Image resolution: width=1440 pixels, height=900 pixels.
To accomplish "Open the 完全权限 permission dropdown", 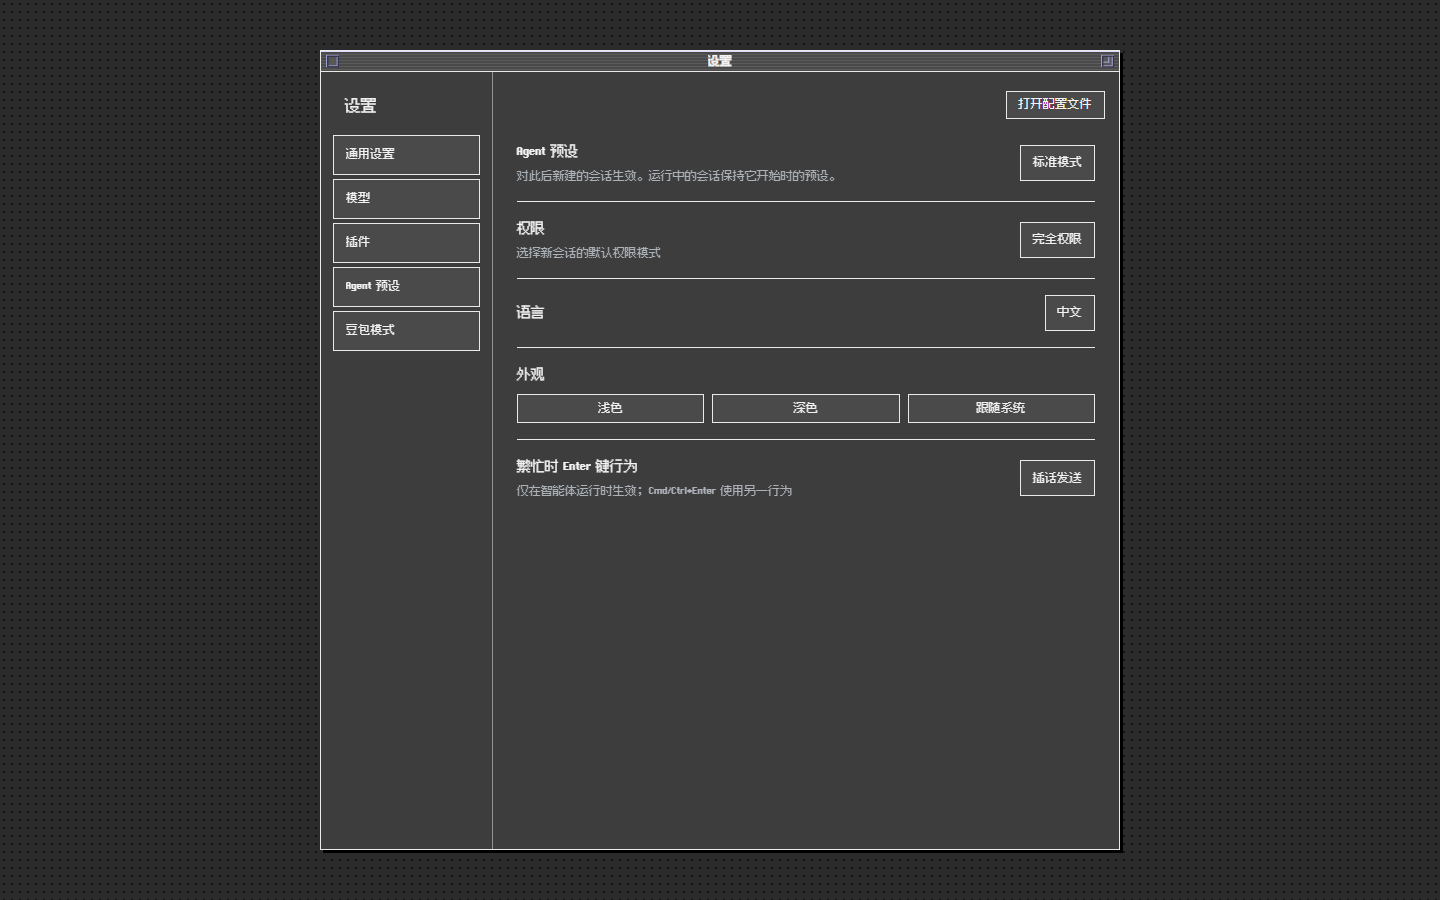I will (x=1057, y=240).
